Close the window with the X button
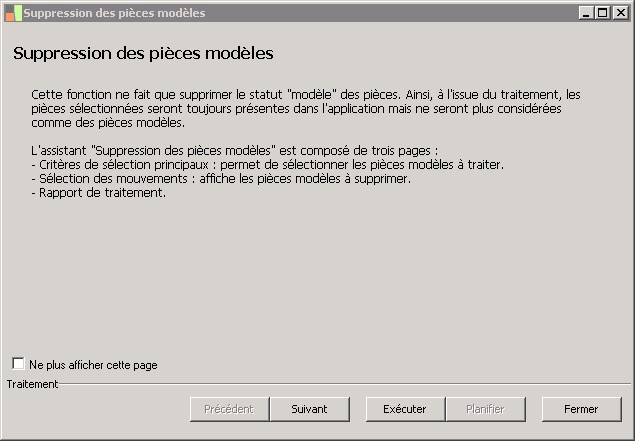The height and width of the screenshot is (441, 635). tap(618, 13)
